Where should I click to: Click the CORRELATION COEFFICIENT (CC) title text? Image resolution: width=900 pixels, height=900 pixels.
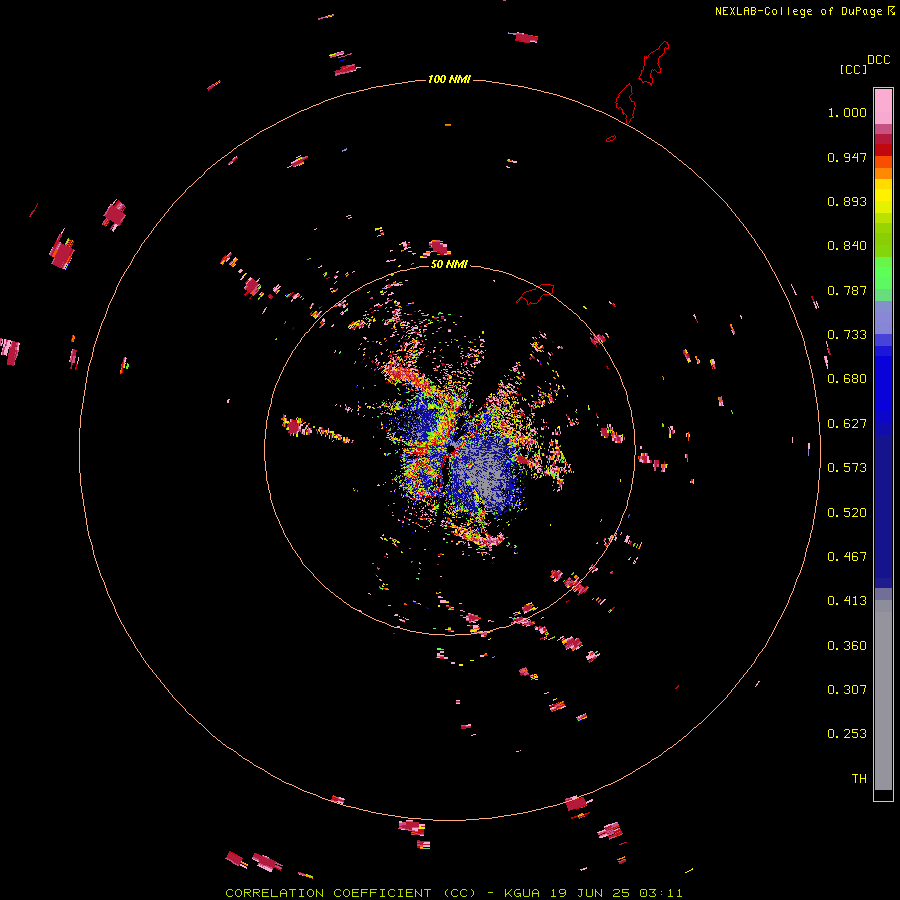[x=350, y=893]
